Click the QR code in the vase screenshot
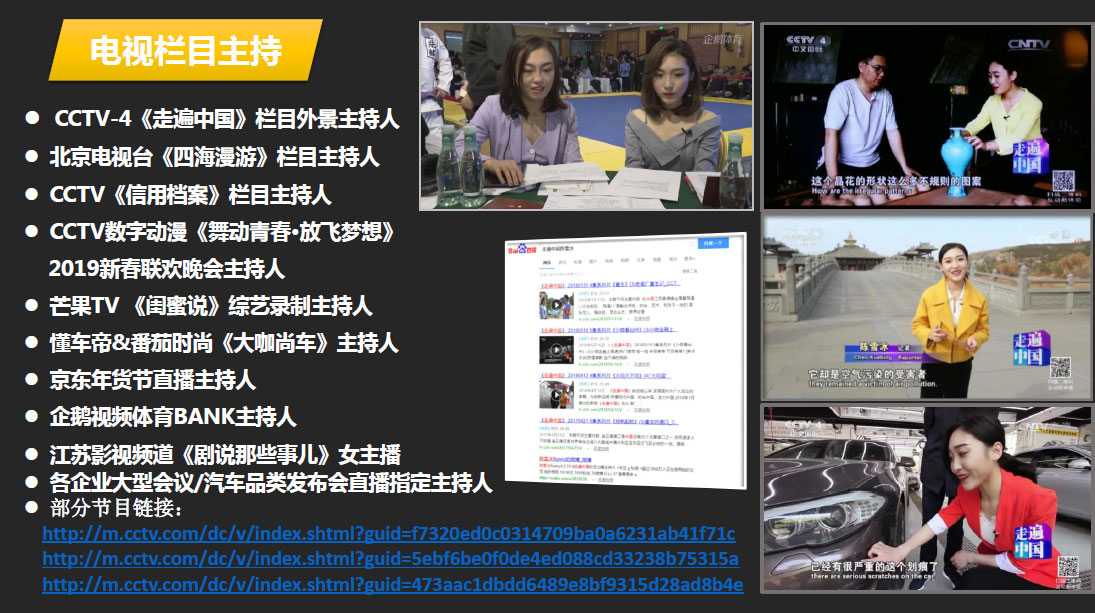Image resolution: width=1095 pixels, height=613 pixels. 1063,181
